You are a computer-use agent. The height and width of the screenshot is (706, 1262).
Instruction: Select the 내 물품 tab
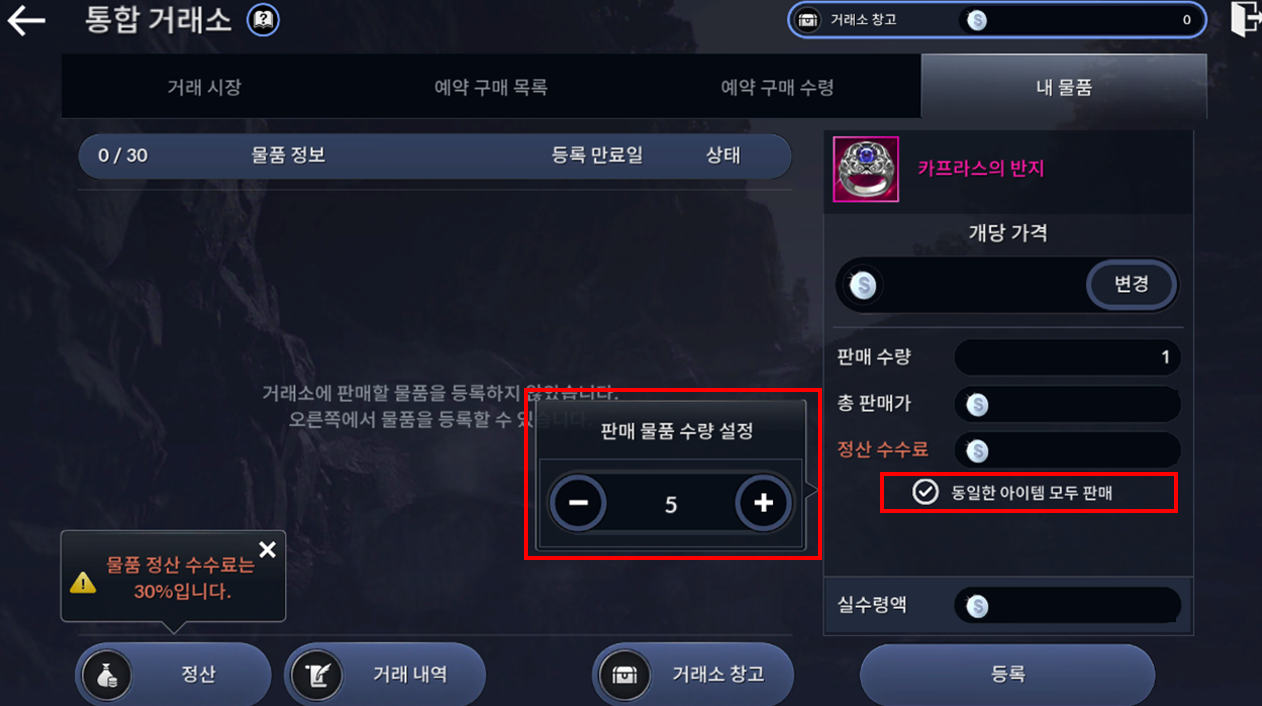(x=1064, y=87)
